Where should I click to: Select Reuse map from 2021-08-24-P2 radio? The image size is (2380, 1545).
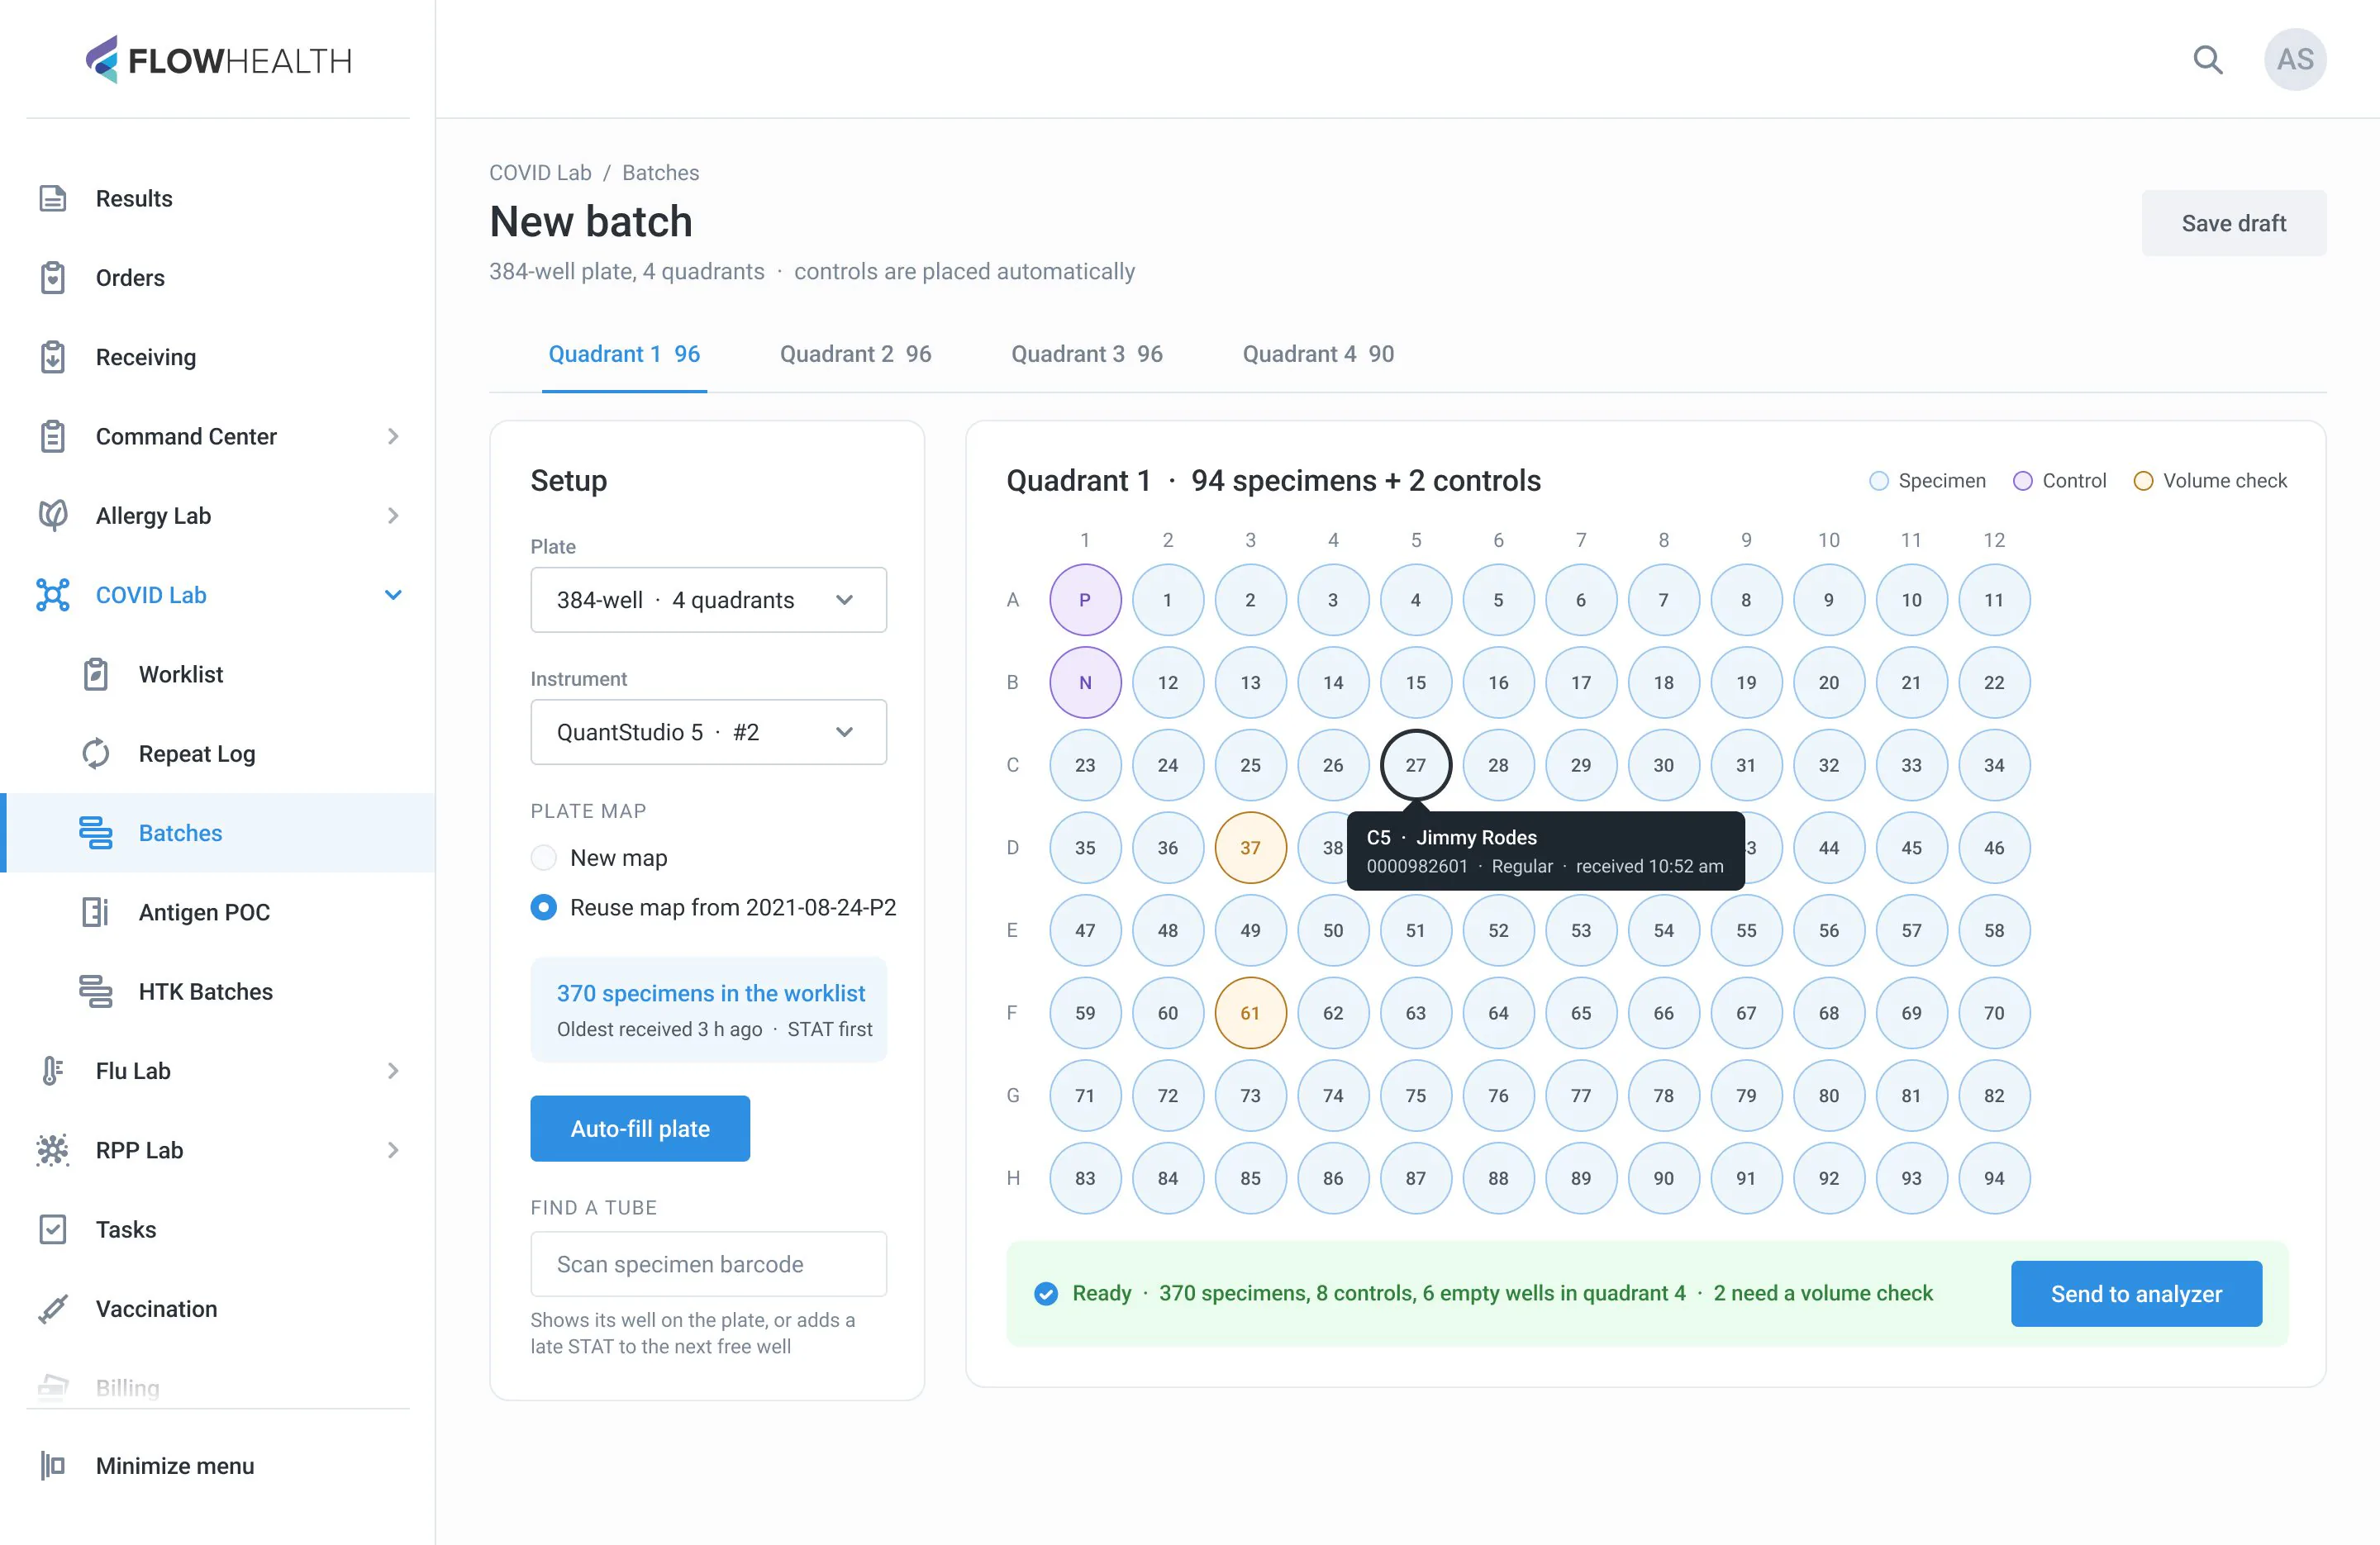[x=543, y=907]
